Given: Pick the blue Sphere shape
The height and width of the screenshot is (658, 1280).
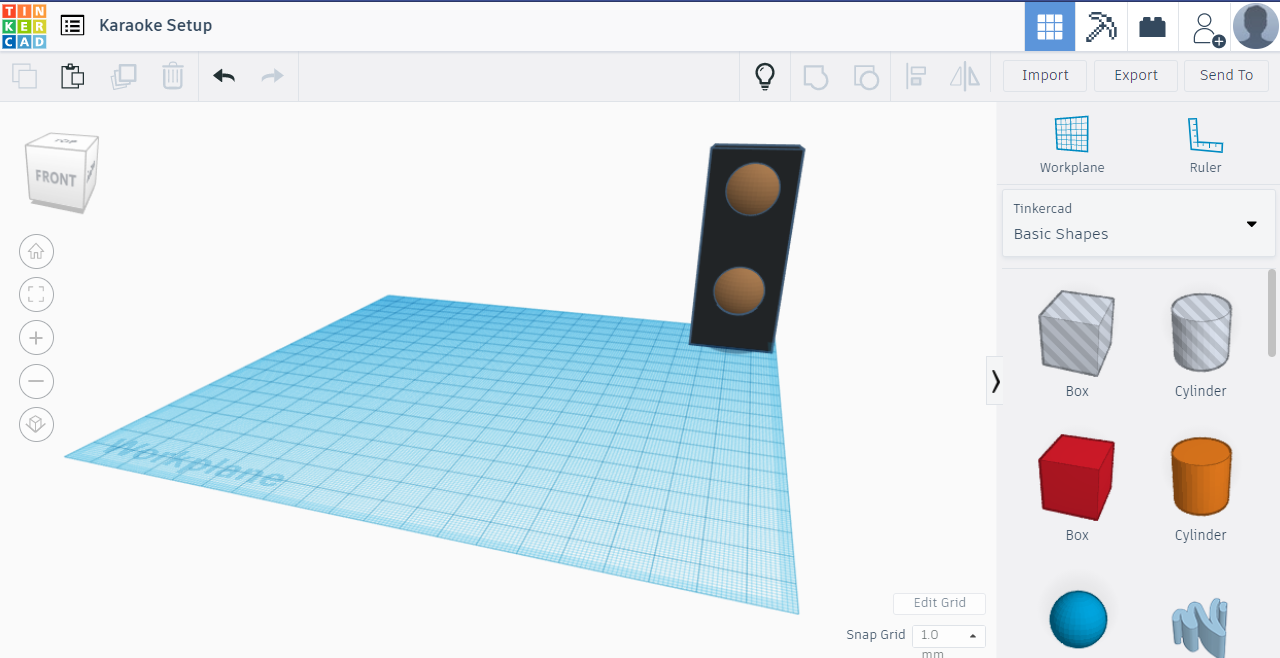Looking at the screenshot, I should 1078,620.
